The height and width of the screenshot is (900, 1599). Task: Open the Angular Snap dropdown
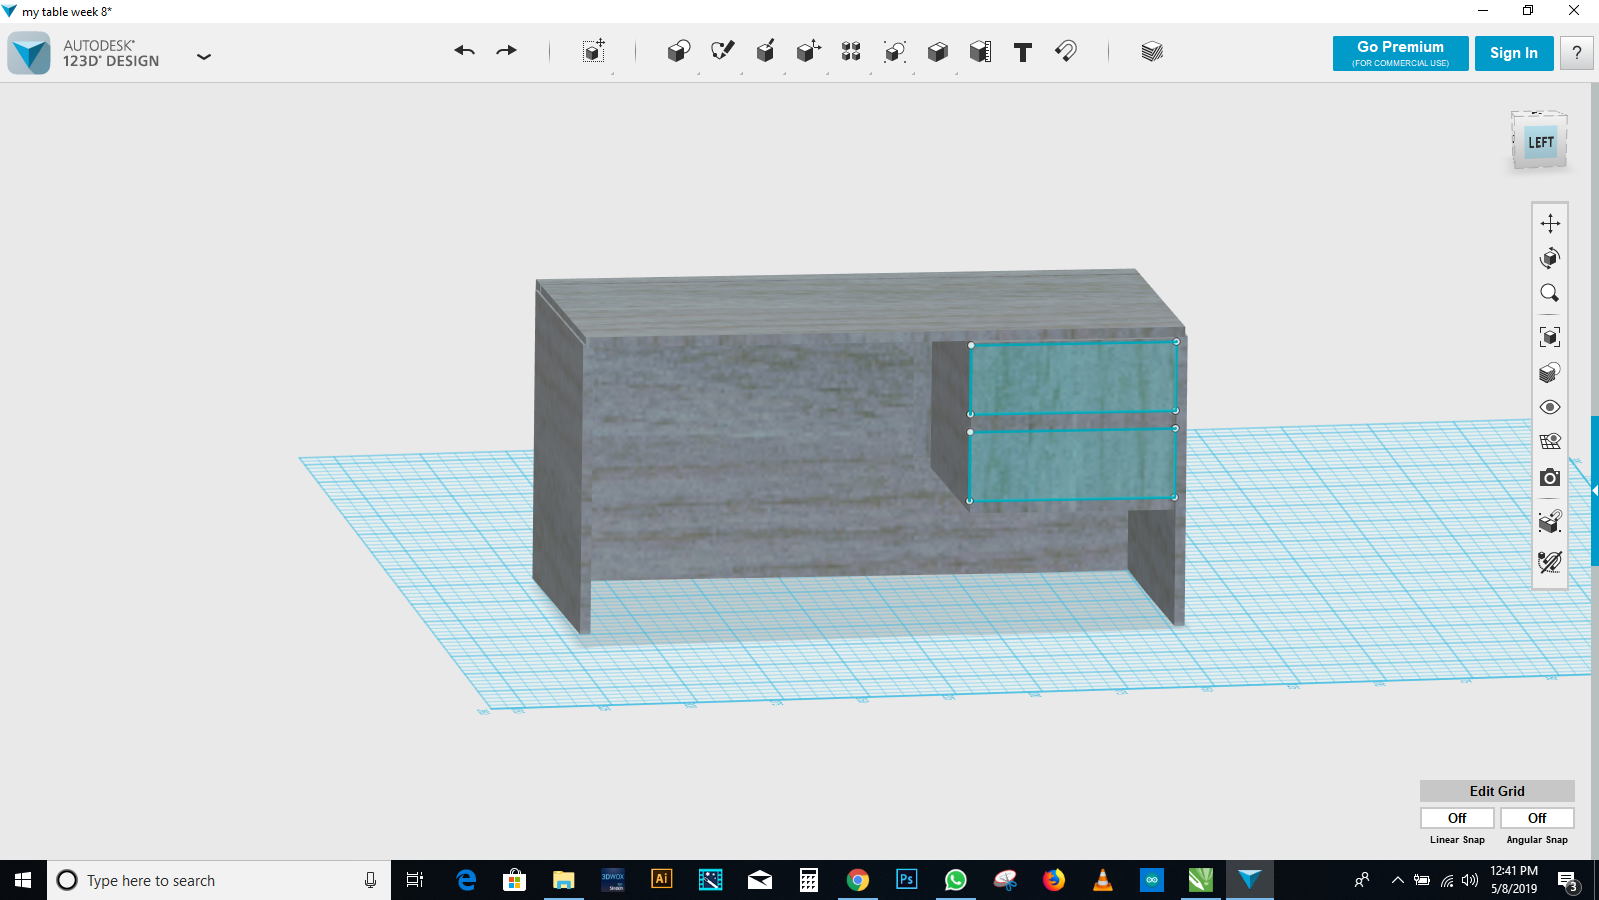coord(1537,818)
